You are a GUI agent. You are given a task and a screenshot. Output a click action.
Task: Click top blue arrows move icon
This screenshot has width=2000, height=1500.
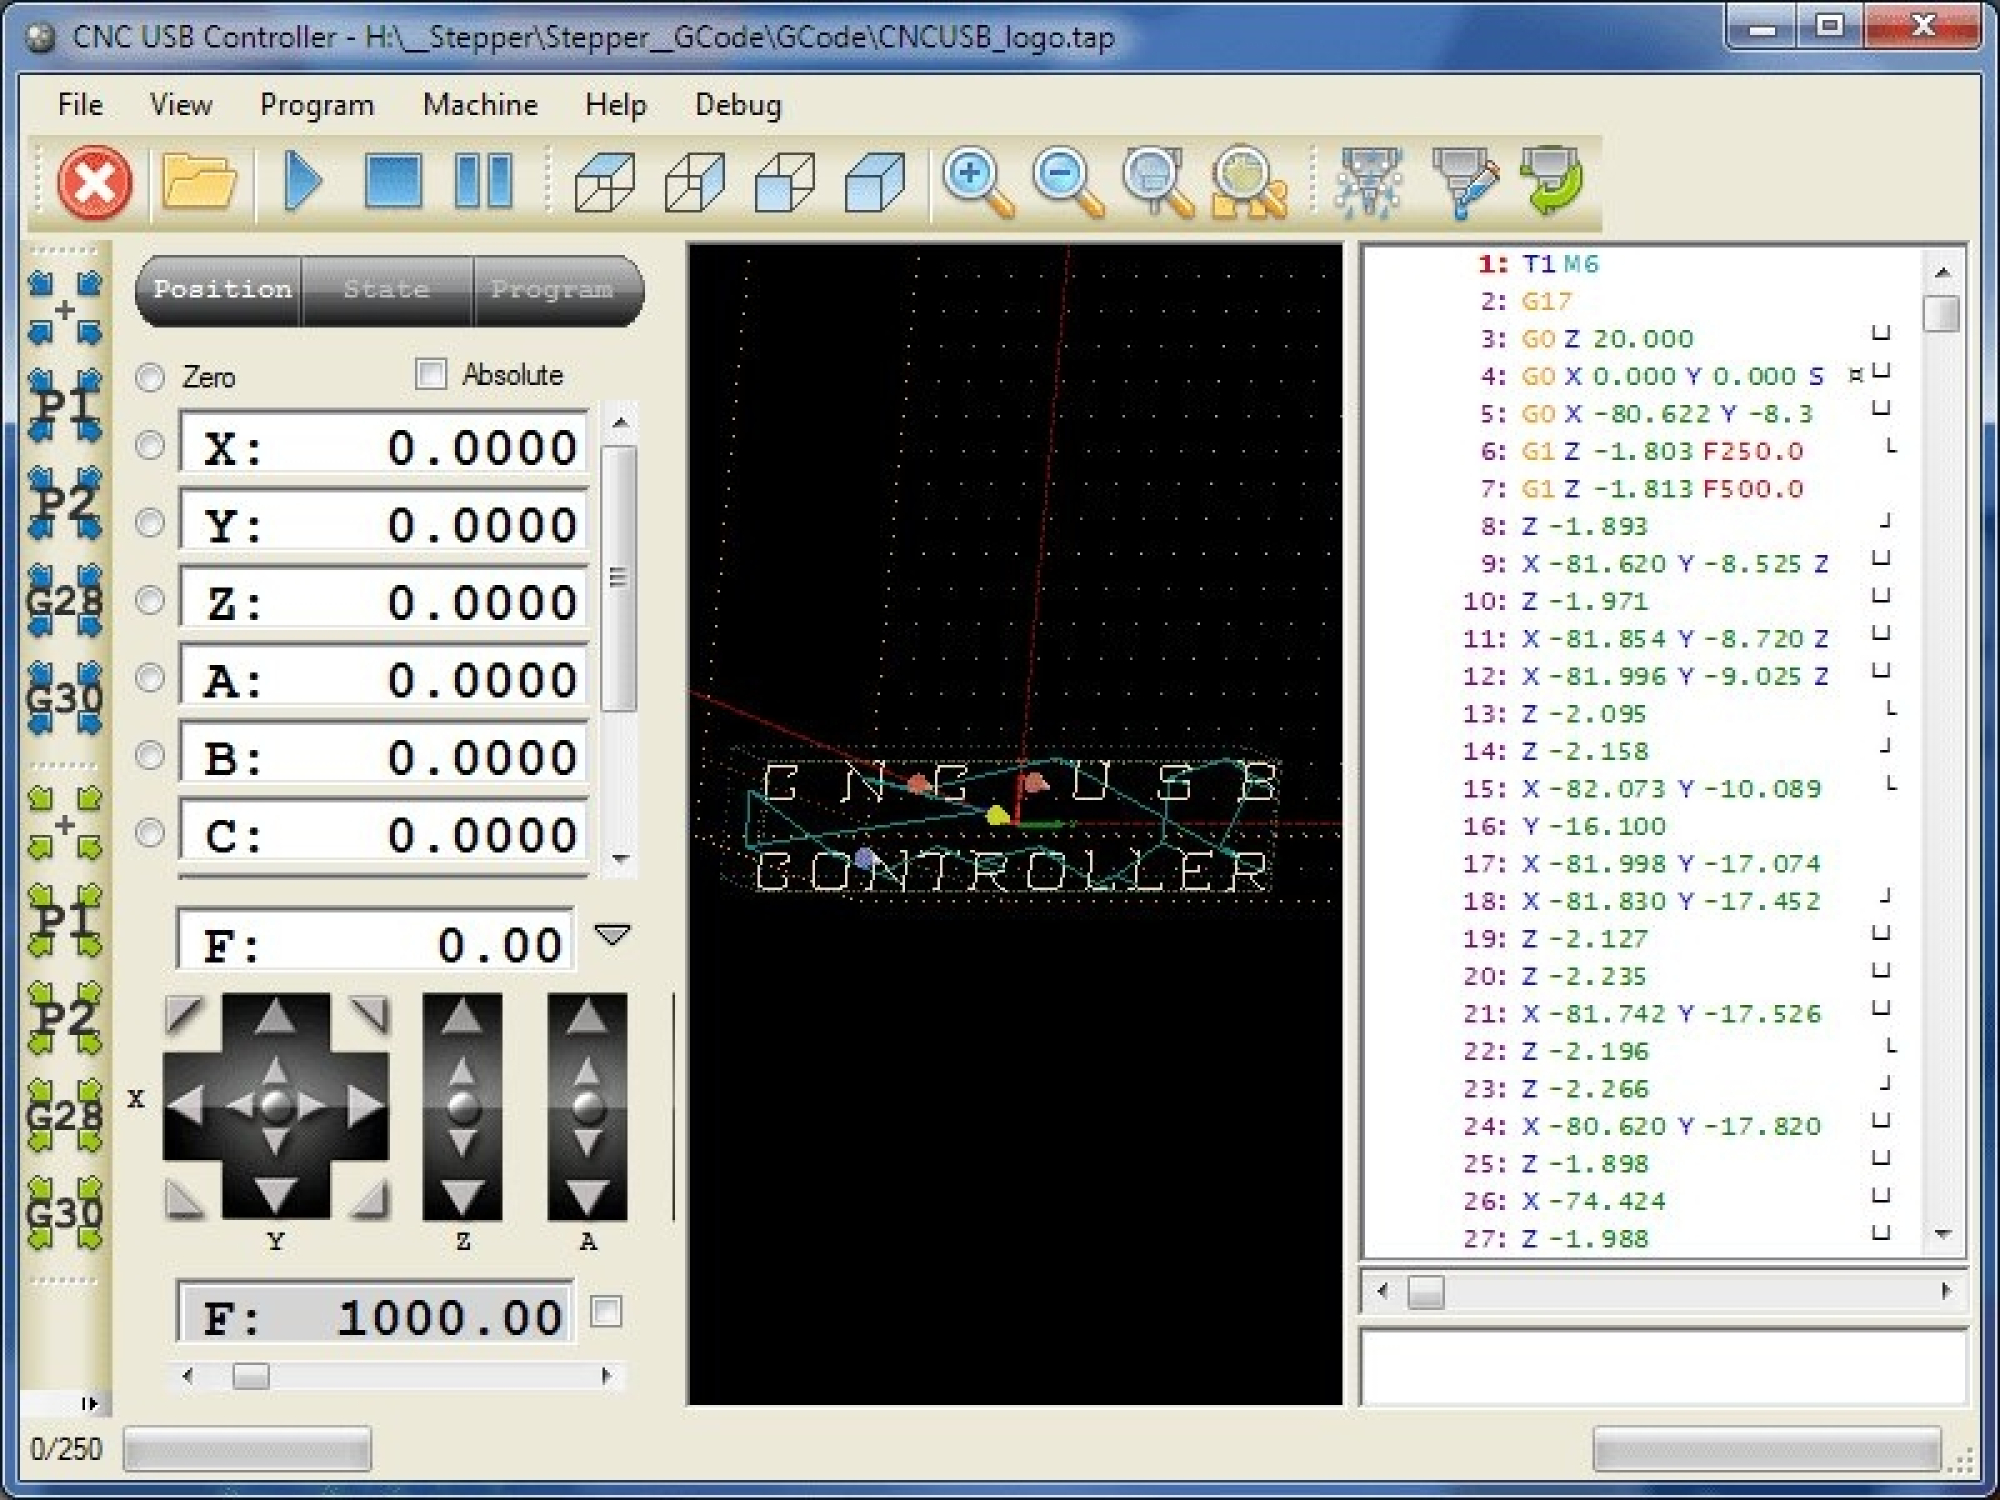[65, 309]
